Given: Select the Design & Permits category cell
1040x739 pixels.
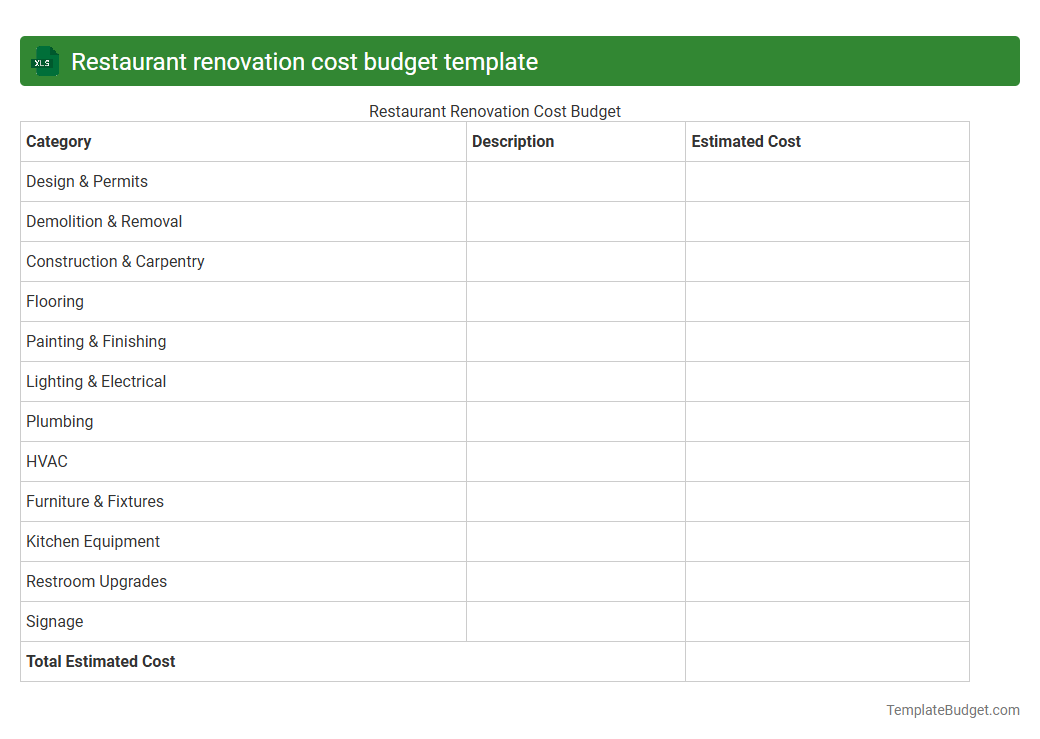Looking at the screenshot, I should click(x=87, y=181).
